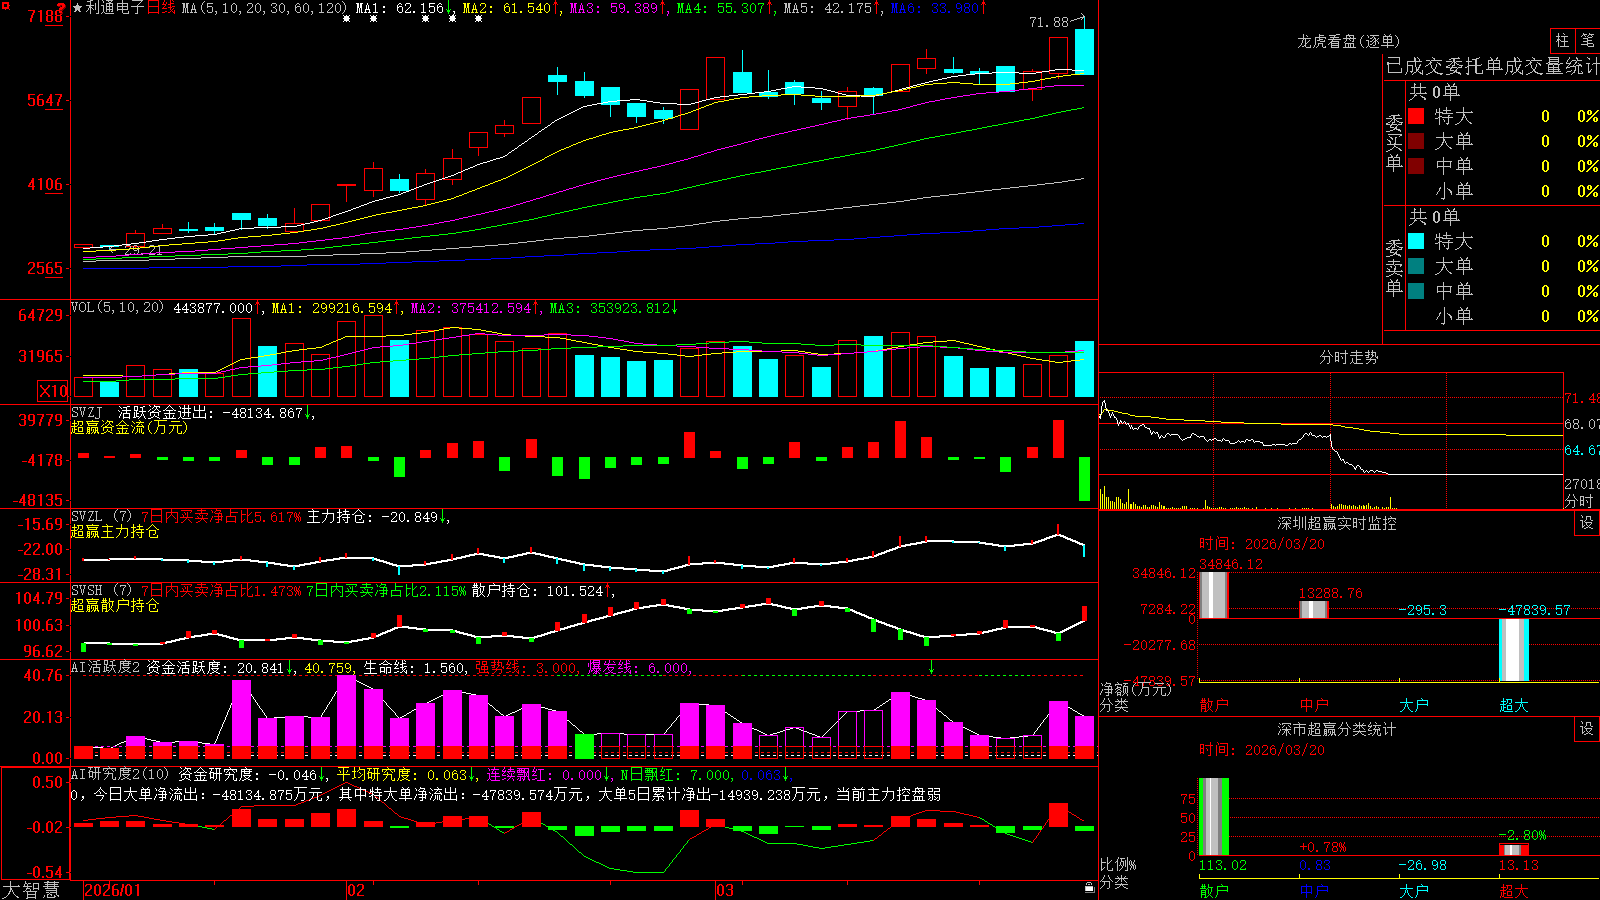Click the 已成交委托单成交量统计 header
This screenshot has height=900, width=1600.
pyautogui.click(x=1492, y=66)
